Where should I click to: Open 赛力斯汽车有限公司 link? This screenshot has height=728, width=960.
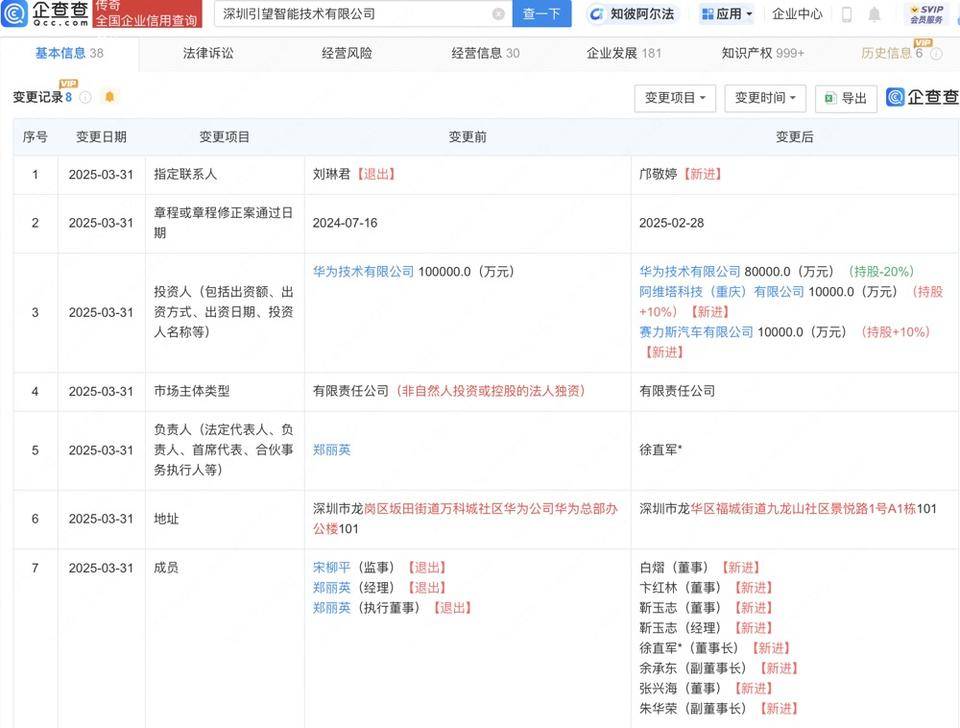696,332
